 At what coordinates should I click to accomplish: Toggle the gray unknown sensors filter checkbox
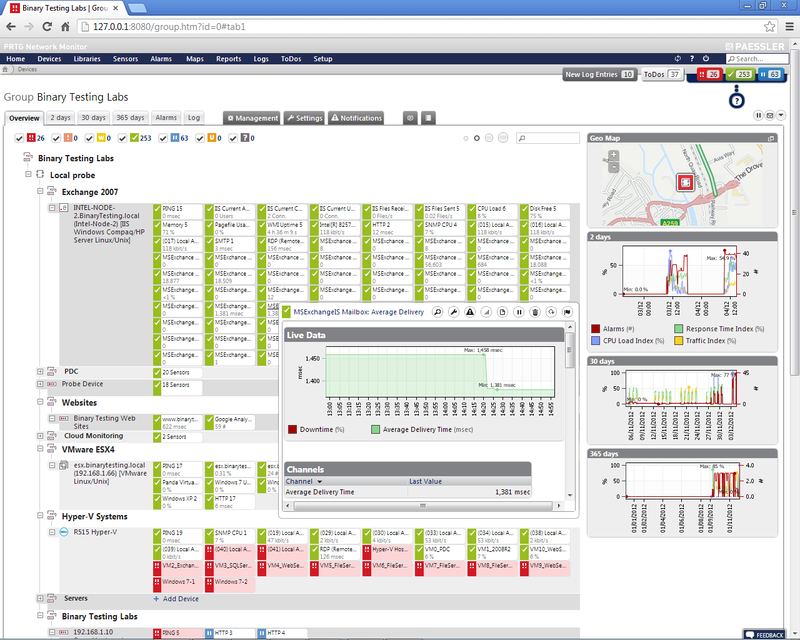233,138
